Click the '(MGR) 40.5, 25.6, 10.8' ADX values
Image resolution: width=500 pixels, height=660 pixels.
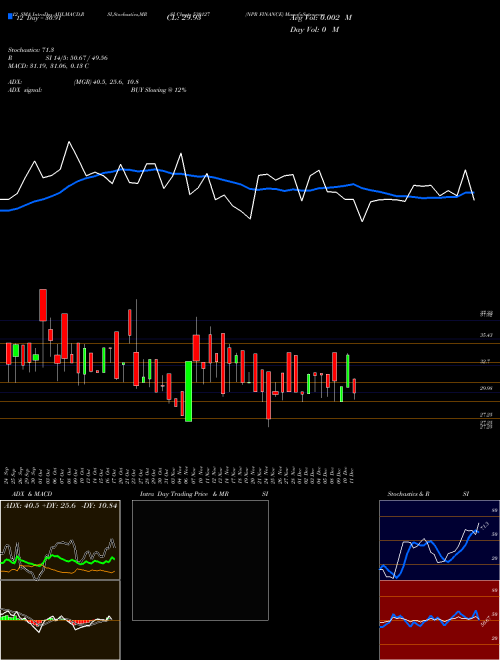(x=106, y=82)
